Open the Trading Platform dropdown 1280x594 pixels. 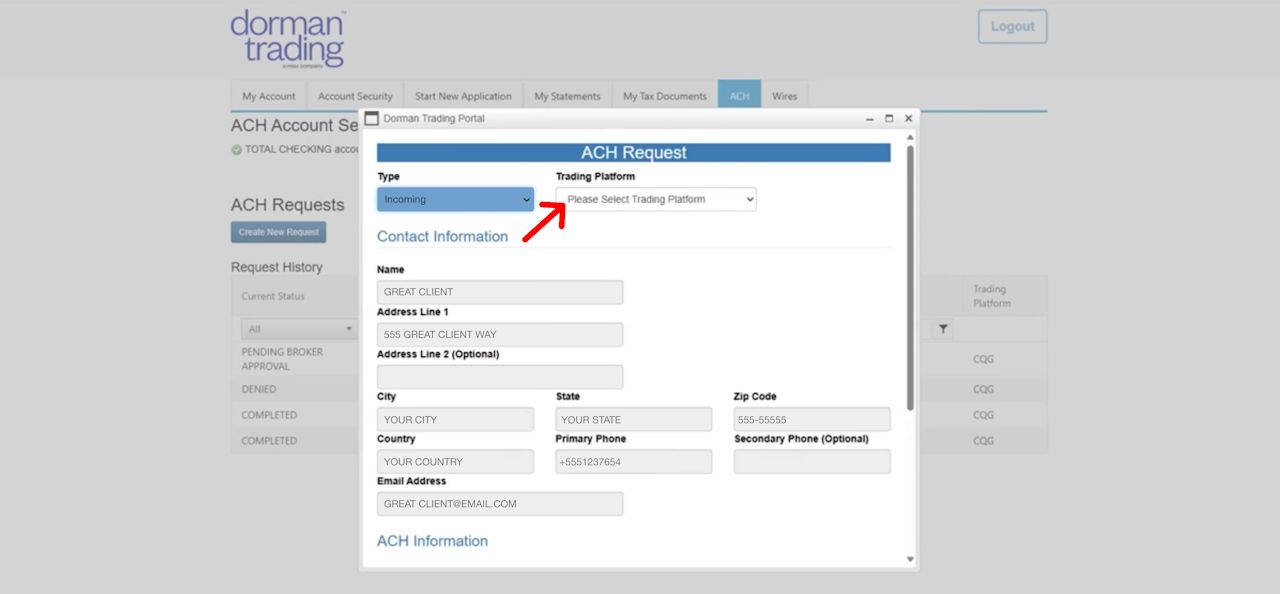[x=656, y=199]
